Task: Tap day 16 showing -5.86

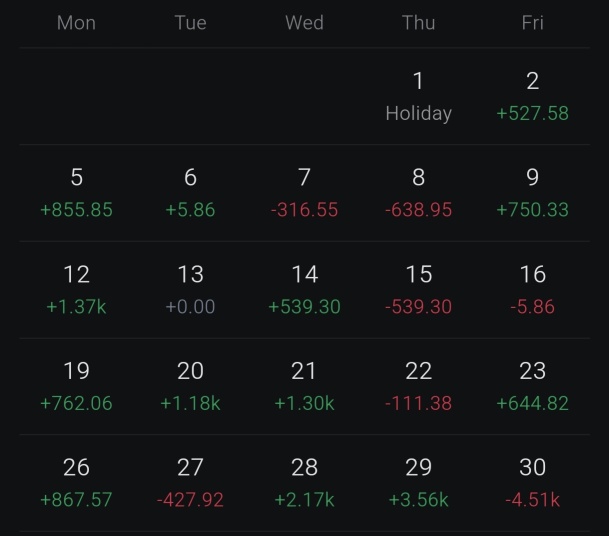Action: (532, 290)
